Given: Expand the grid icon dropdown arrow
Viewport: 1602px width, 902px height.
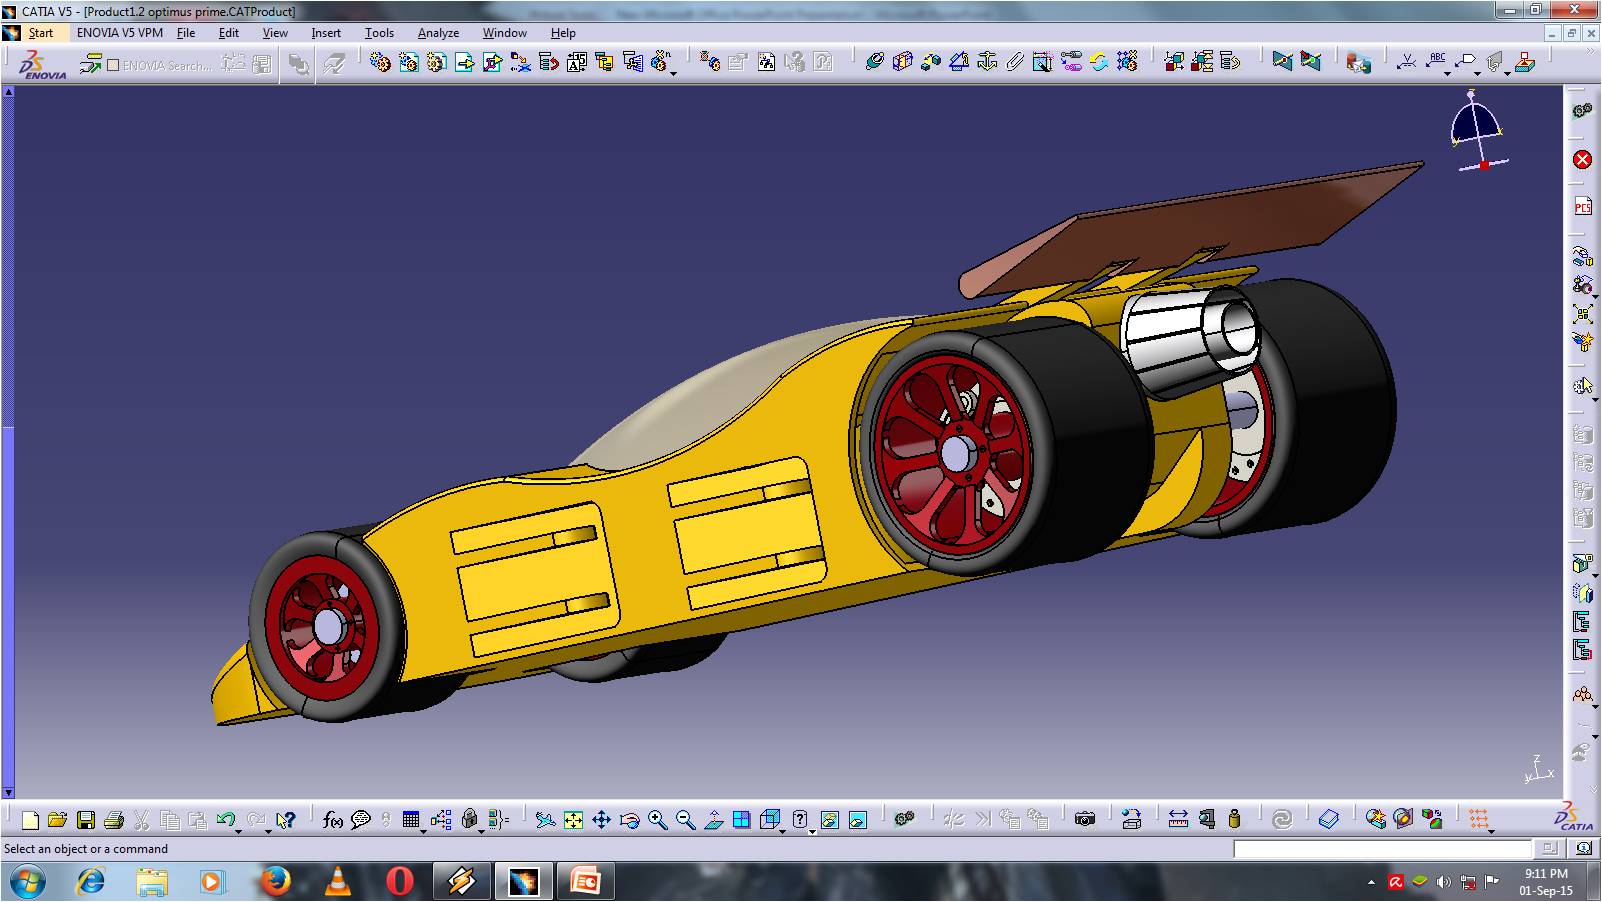Looking at the screenshot, I should (1491, 830).
